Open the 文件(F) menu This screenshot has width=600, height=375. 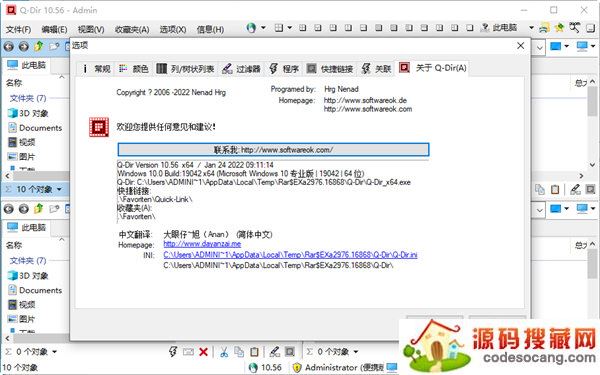coord(18,29)
